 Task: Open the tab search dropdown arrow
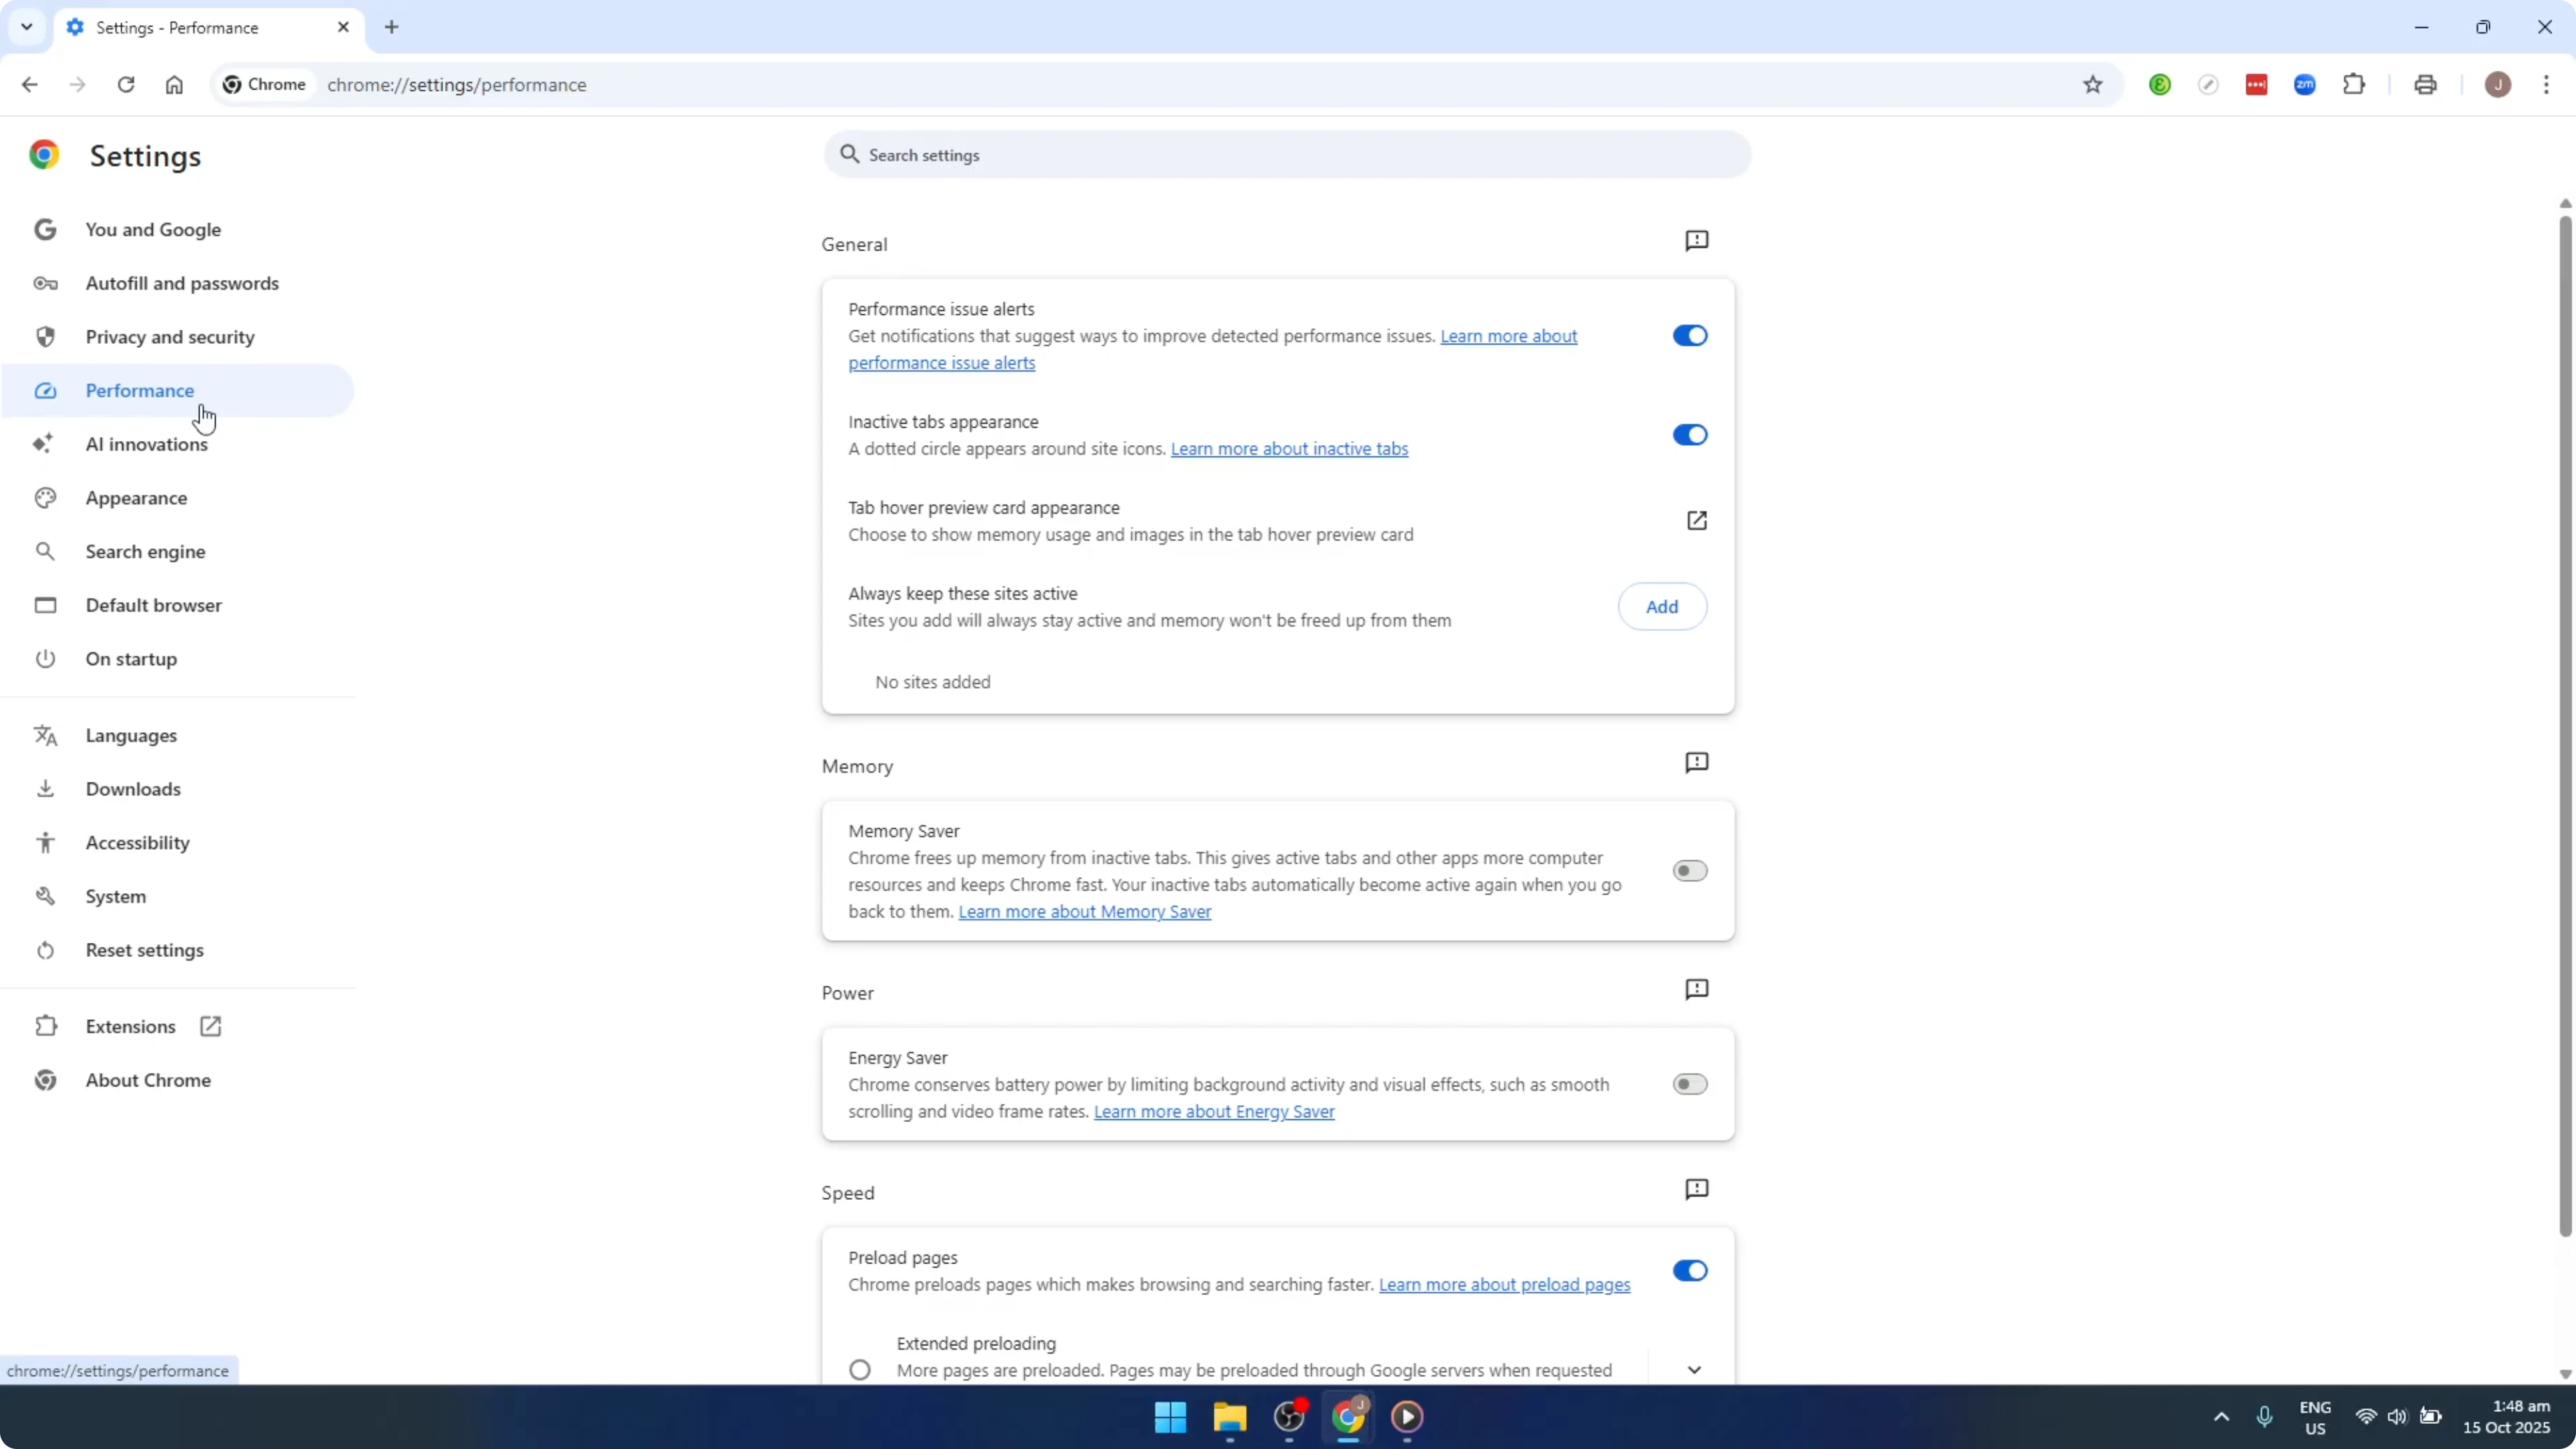[x=27, y=27]
